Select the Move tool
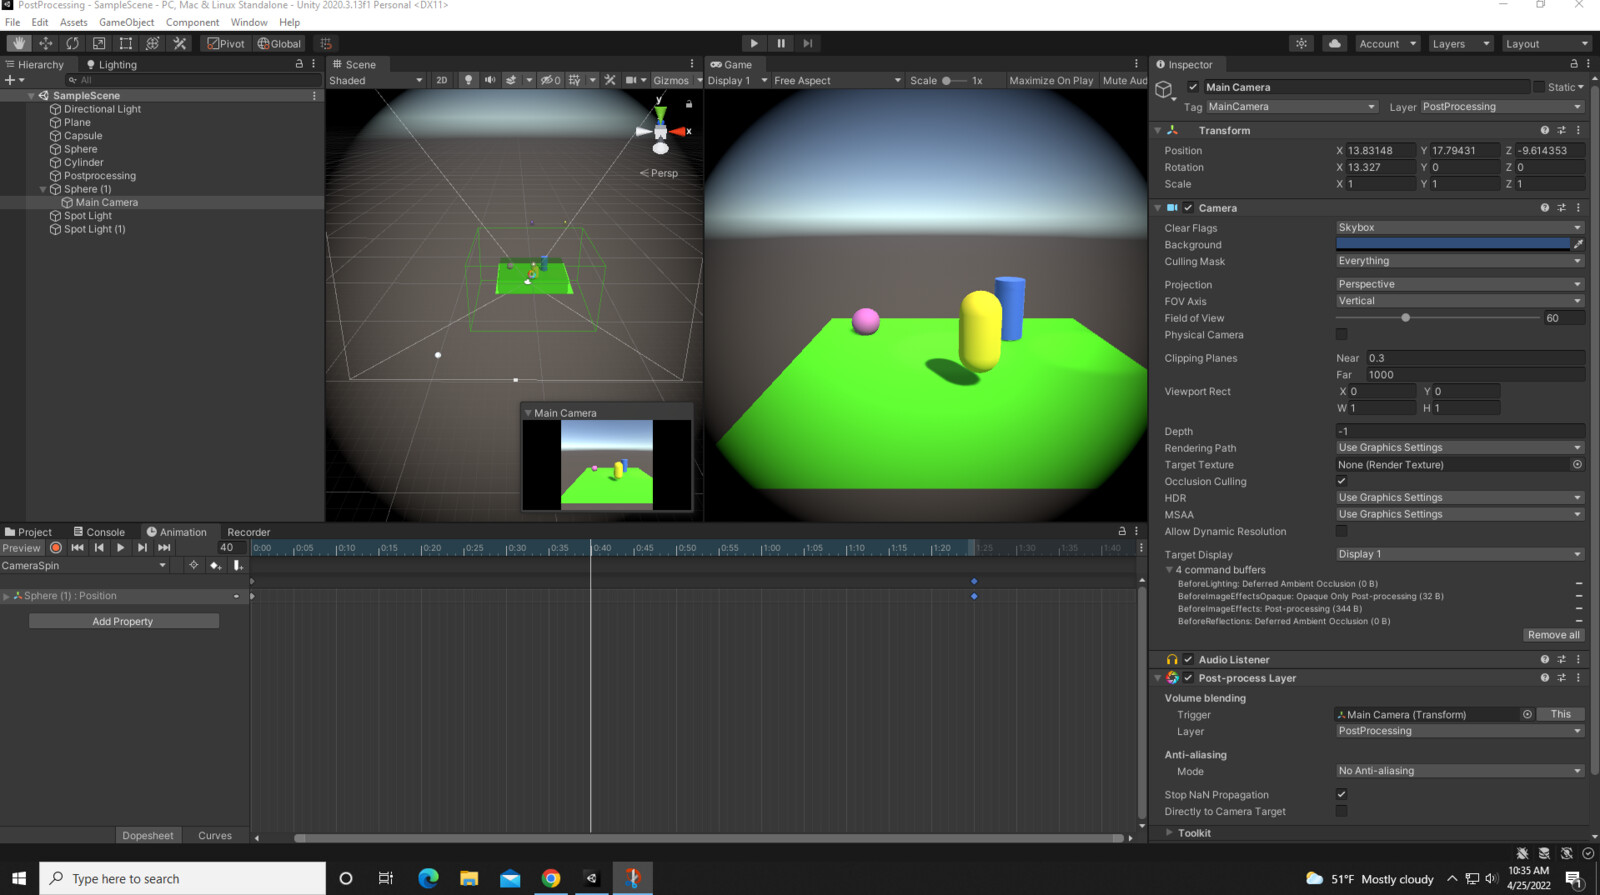The image size is (1600, 895). 46,44
